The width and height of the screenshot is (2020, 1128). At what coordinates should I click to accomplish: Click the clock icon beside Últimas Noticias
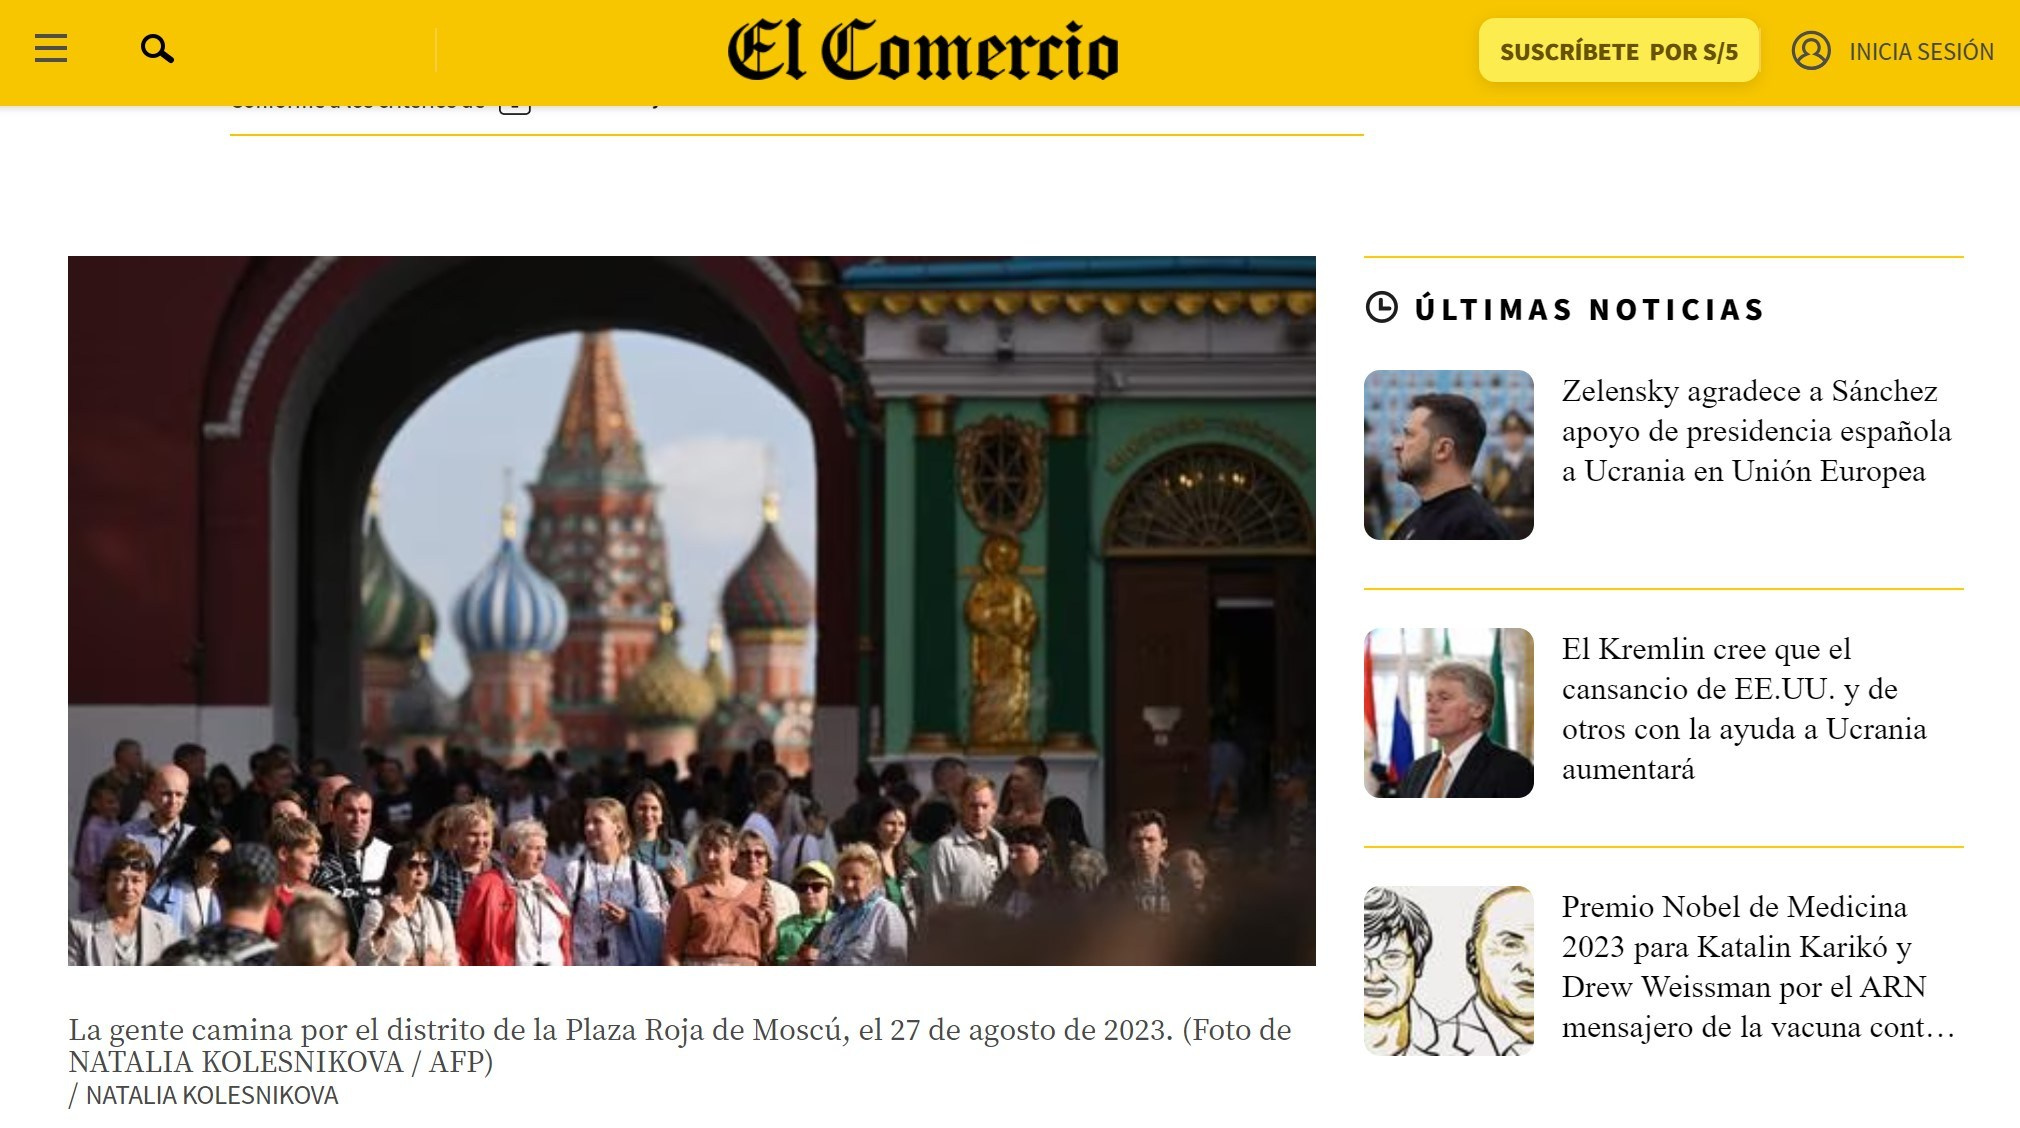(1381, 308)
